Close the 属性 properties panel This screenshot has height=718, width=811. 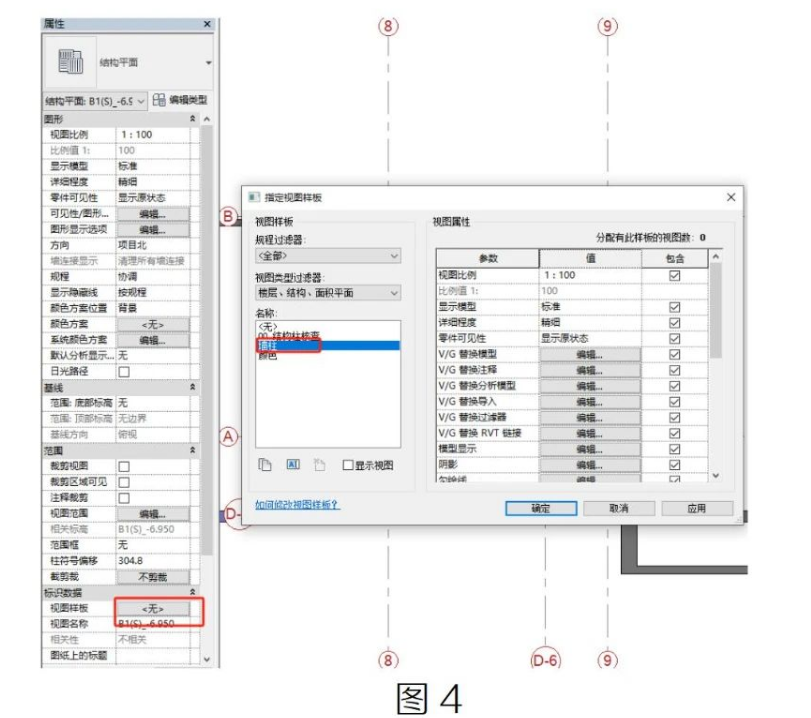tap(207, 24)
